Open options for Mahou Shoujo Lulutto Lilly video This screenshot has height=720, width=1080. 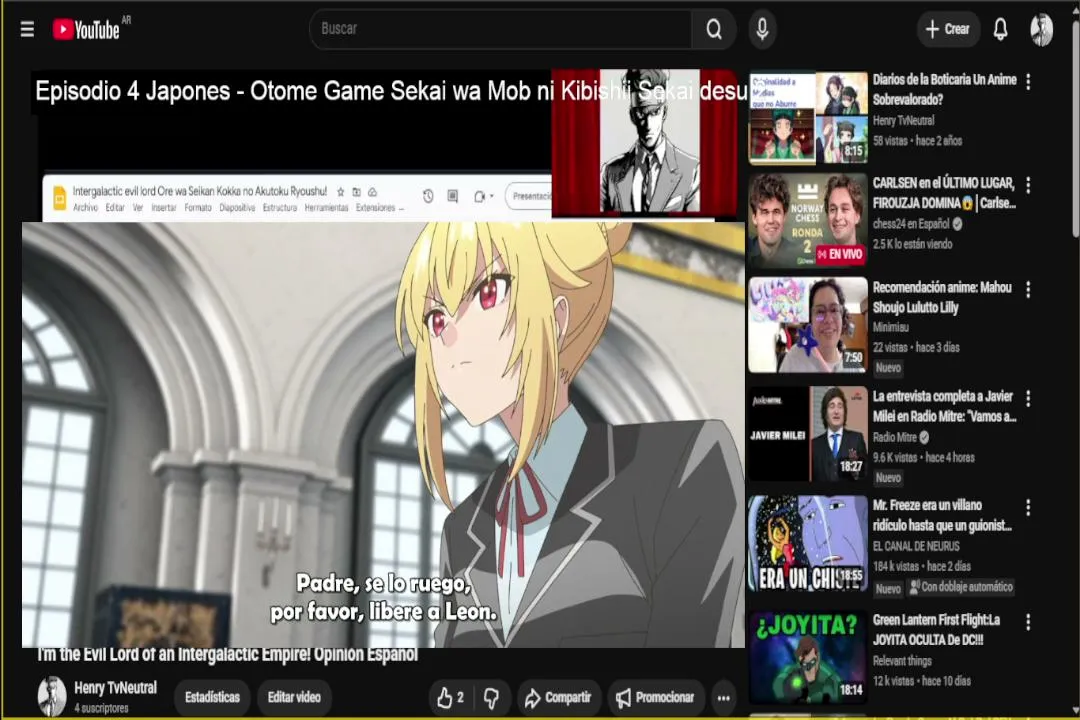tap(1028, 289)
